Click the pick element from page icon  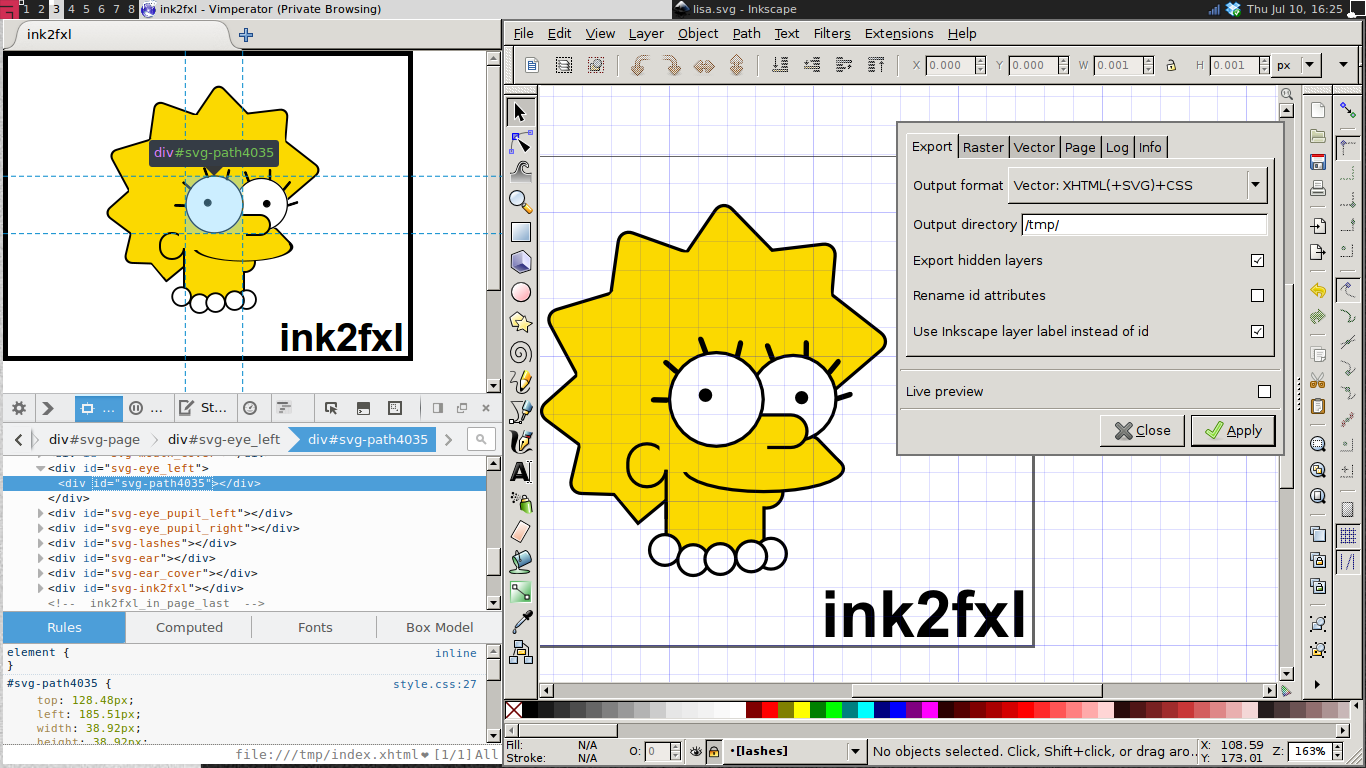331,408
